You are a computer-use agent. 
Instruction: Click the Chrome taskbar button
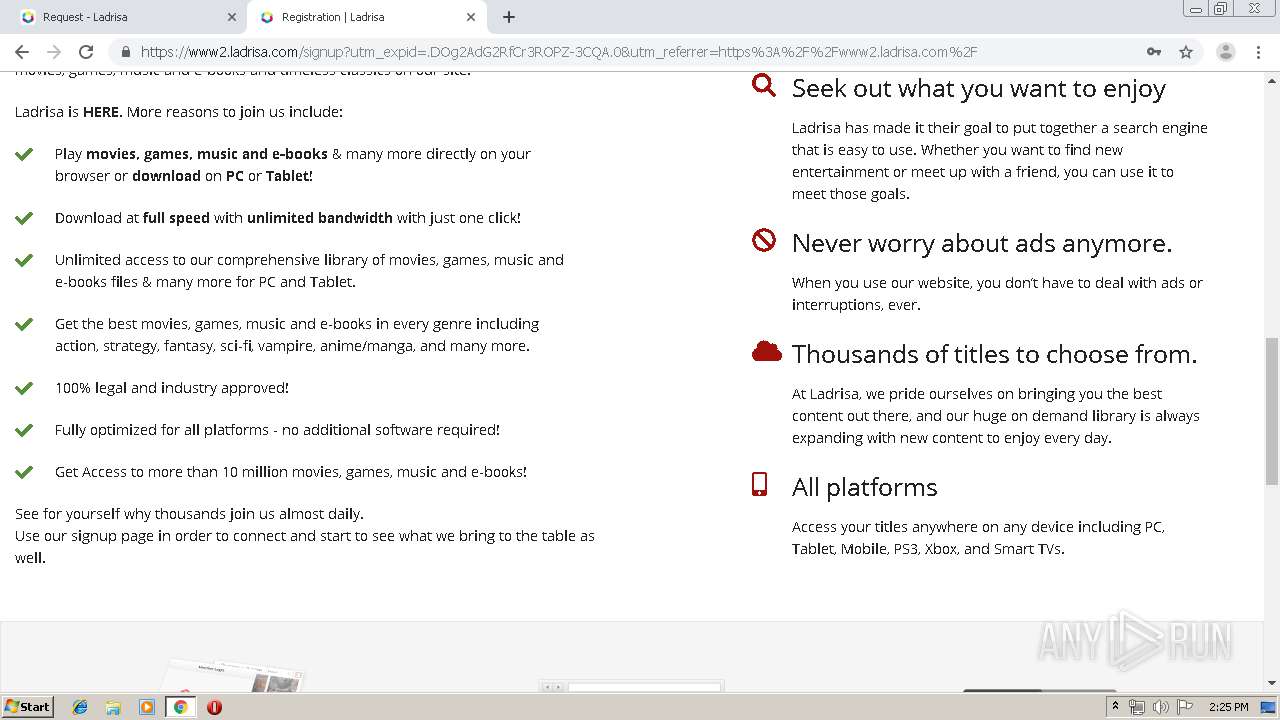pos(181,707)
